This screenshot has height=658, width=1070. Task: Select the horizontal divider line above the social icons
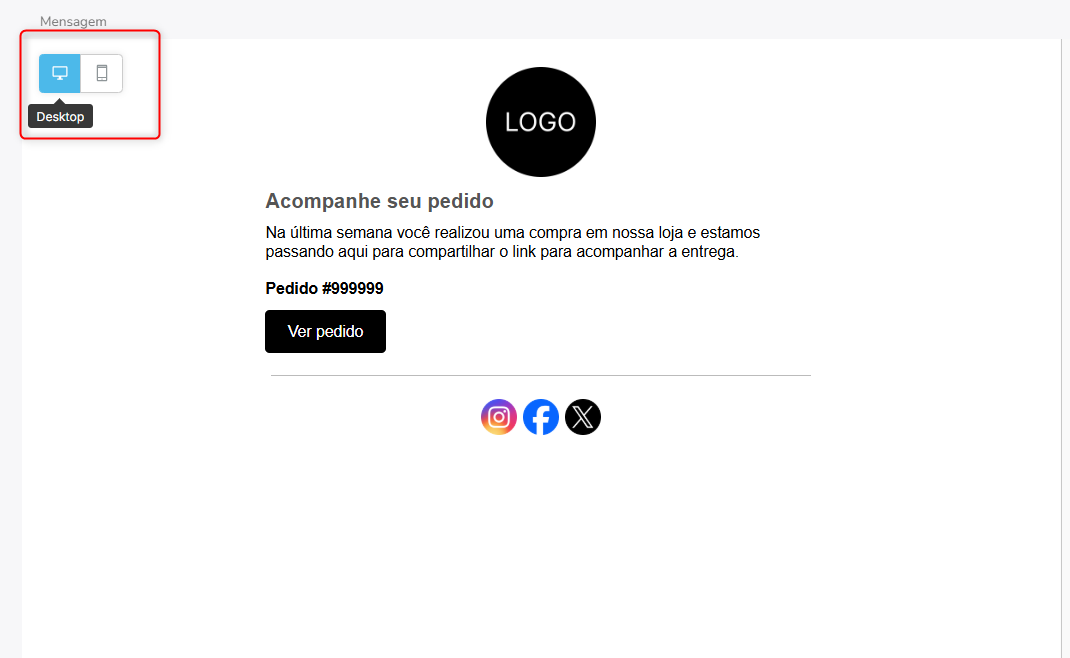pyautogui.click(x=540, y=375)
